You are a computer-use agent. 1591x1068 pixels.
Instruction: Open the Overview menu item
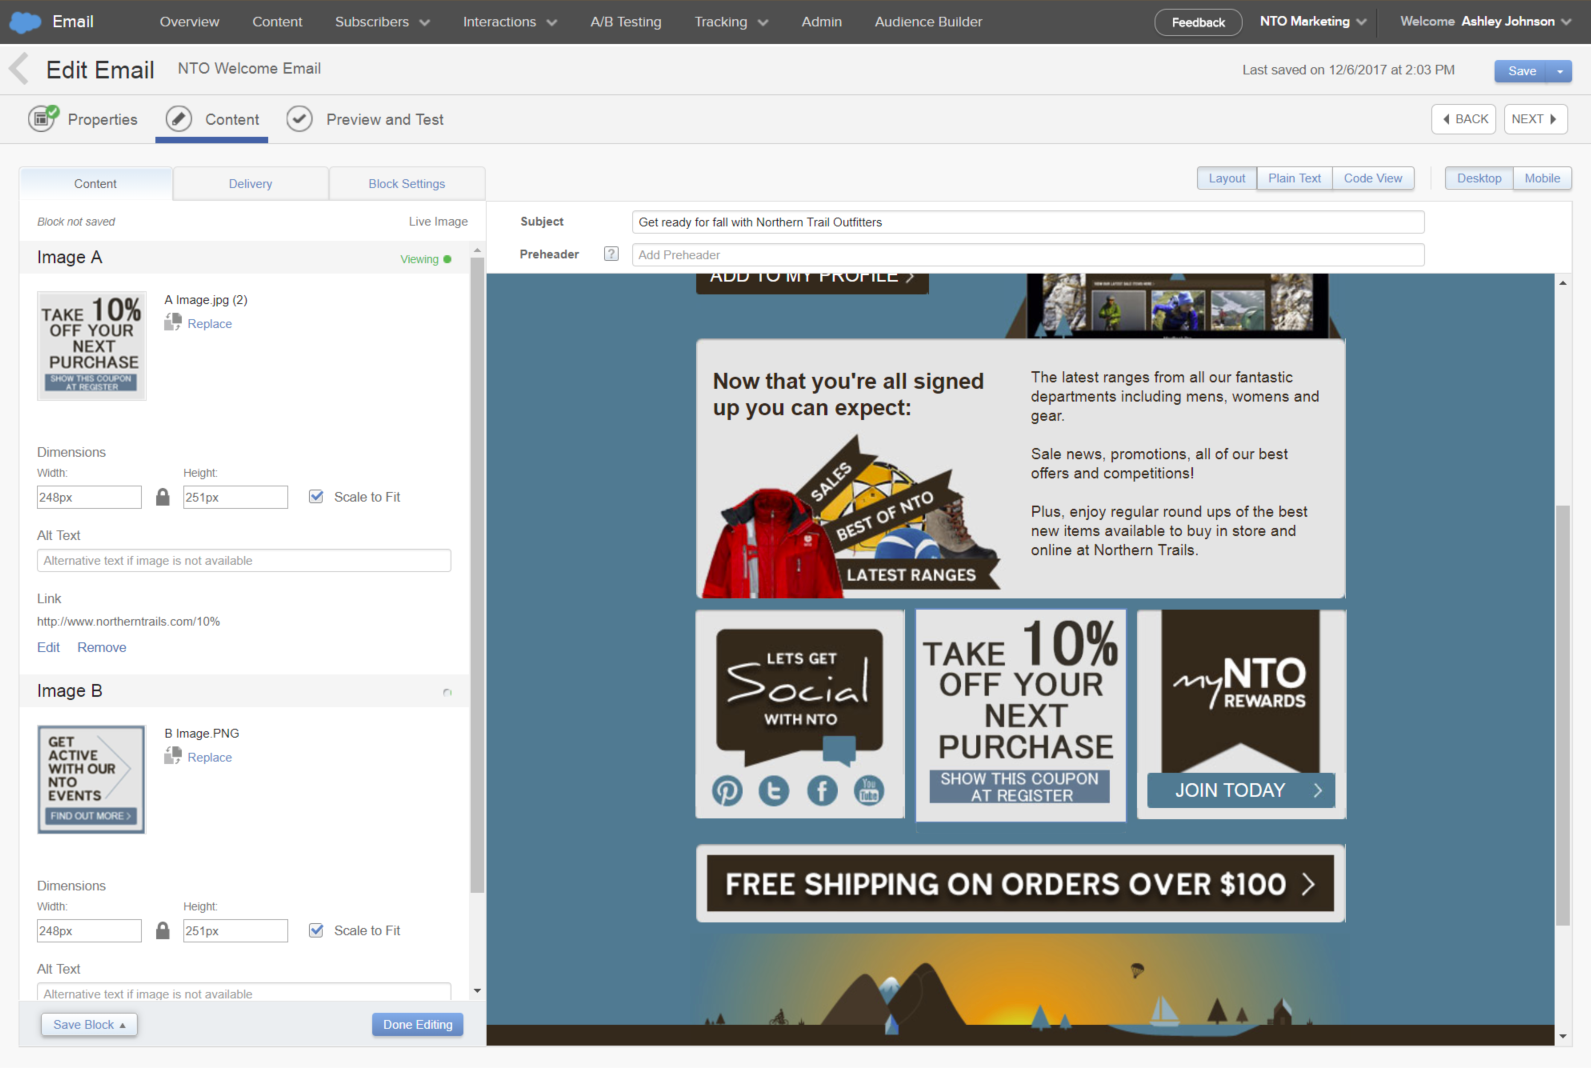pyautogui.click(x=189, y=22)
